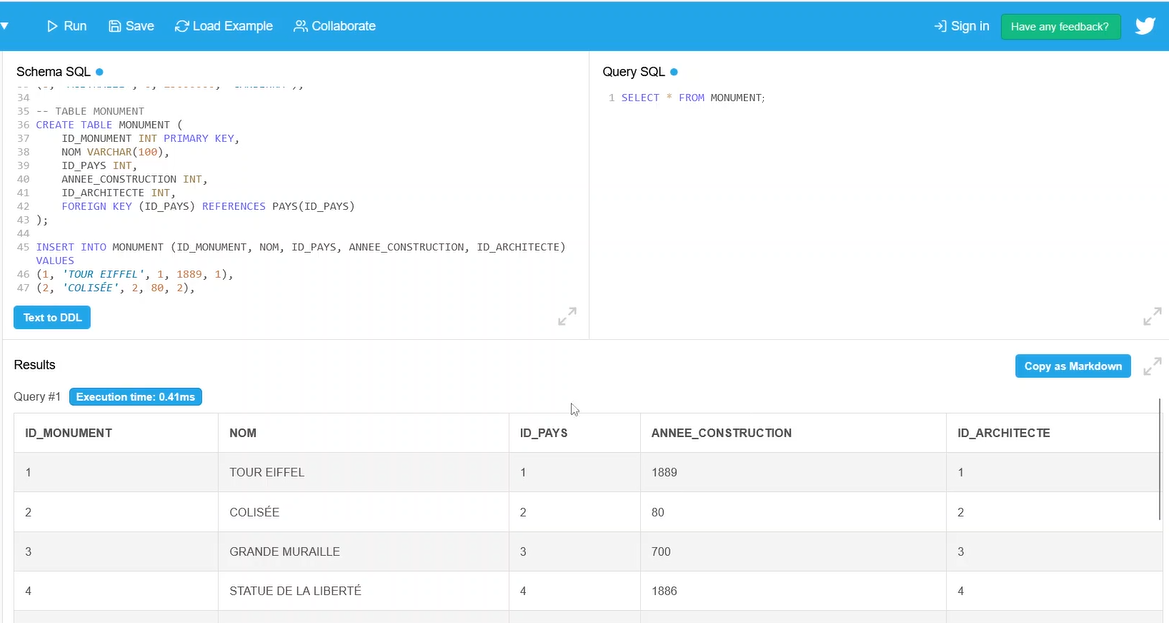
Task: Select the TOUR EIFFEL cell in results
Action: pyautogui.click(x=267, y=472)
